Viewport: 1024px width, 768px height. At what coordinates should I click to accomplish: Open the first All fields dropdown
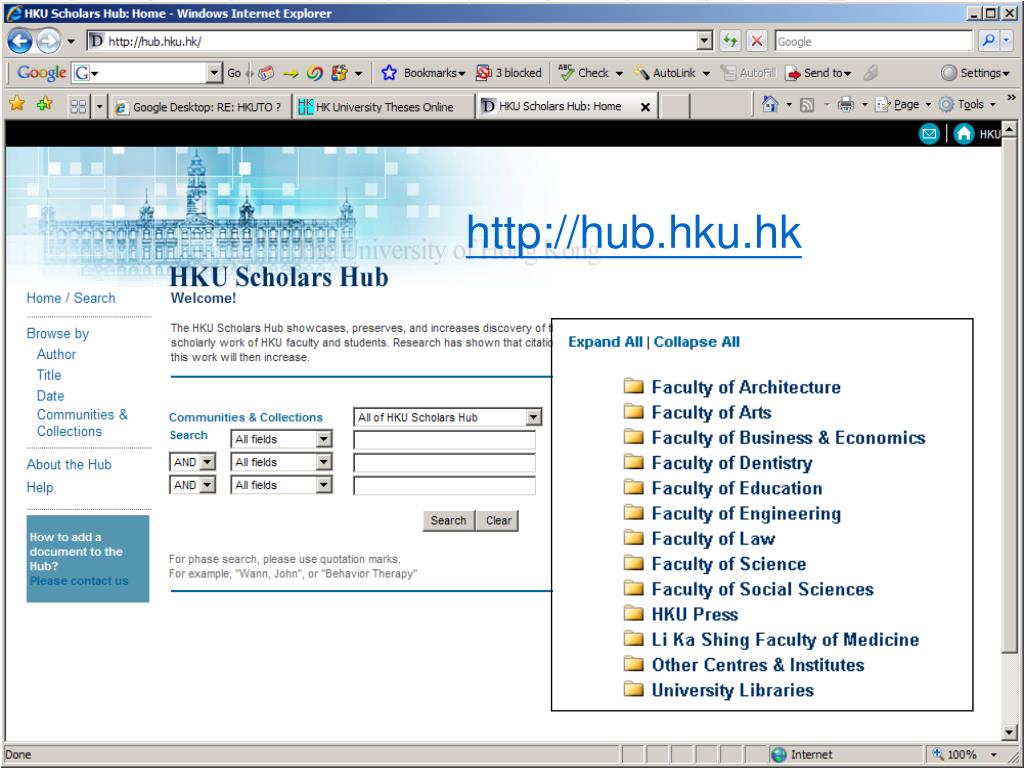324,439
